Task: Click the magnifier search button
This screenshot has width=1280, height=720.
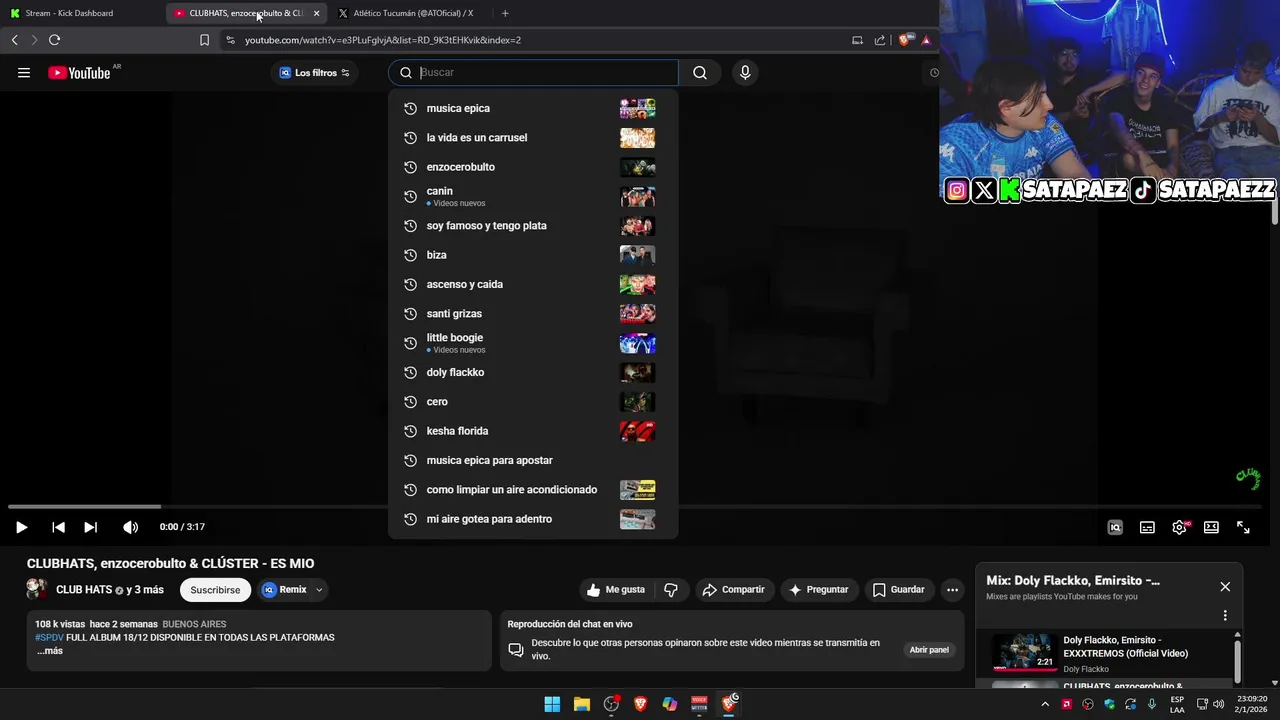Action: 700,72
